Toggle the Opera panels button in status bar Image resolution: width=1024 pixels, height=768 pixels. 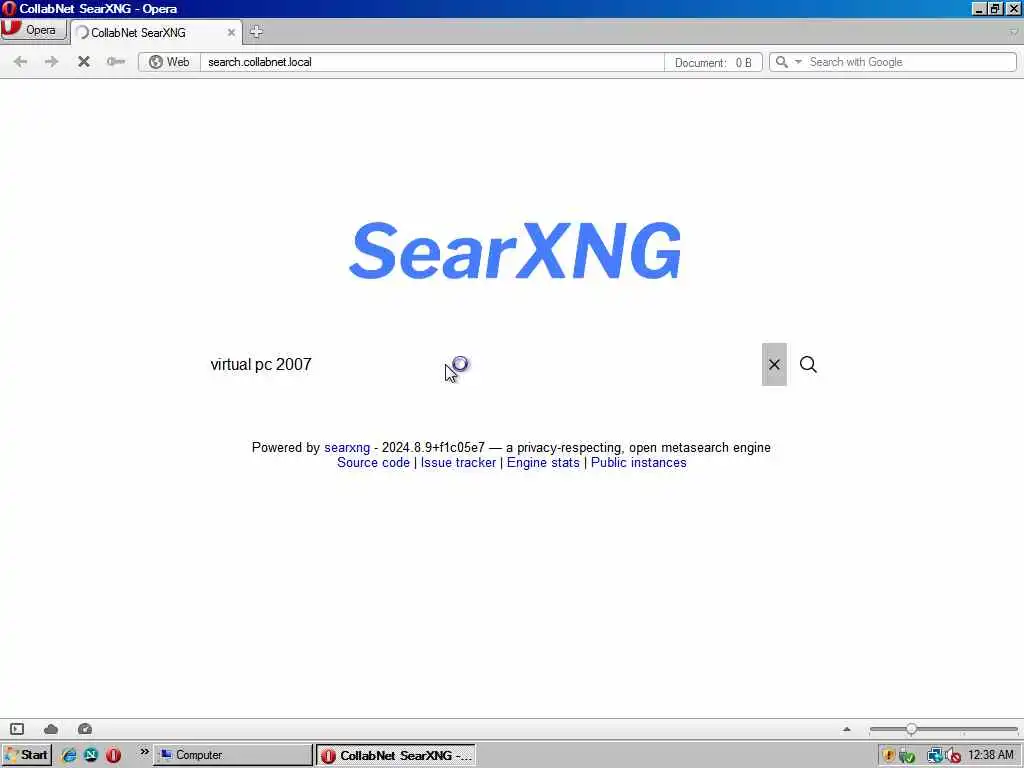[x=17, y=729]
